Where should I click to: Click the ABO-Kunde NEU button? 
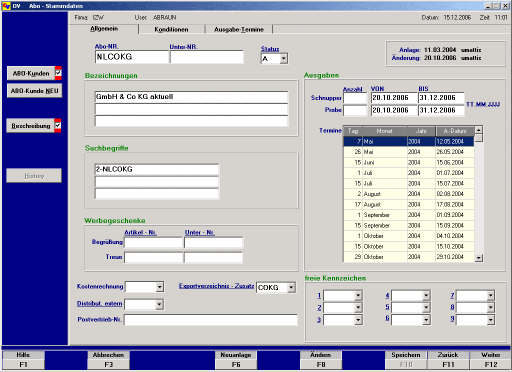(34, 91)
